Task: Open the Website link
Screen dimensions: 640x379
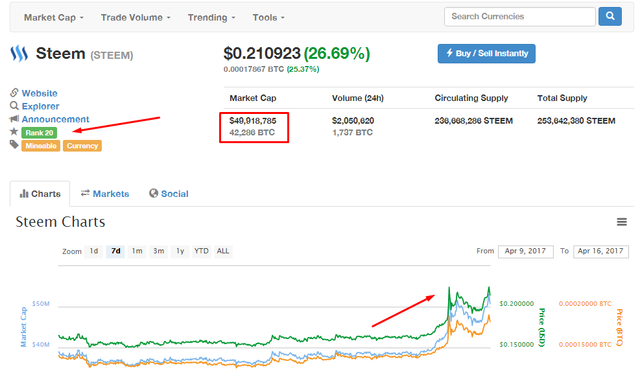Action: (x=40, y=93)
